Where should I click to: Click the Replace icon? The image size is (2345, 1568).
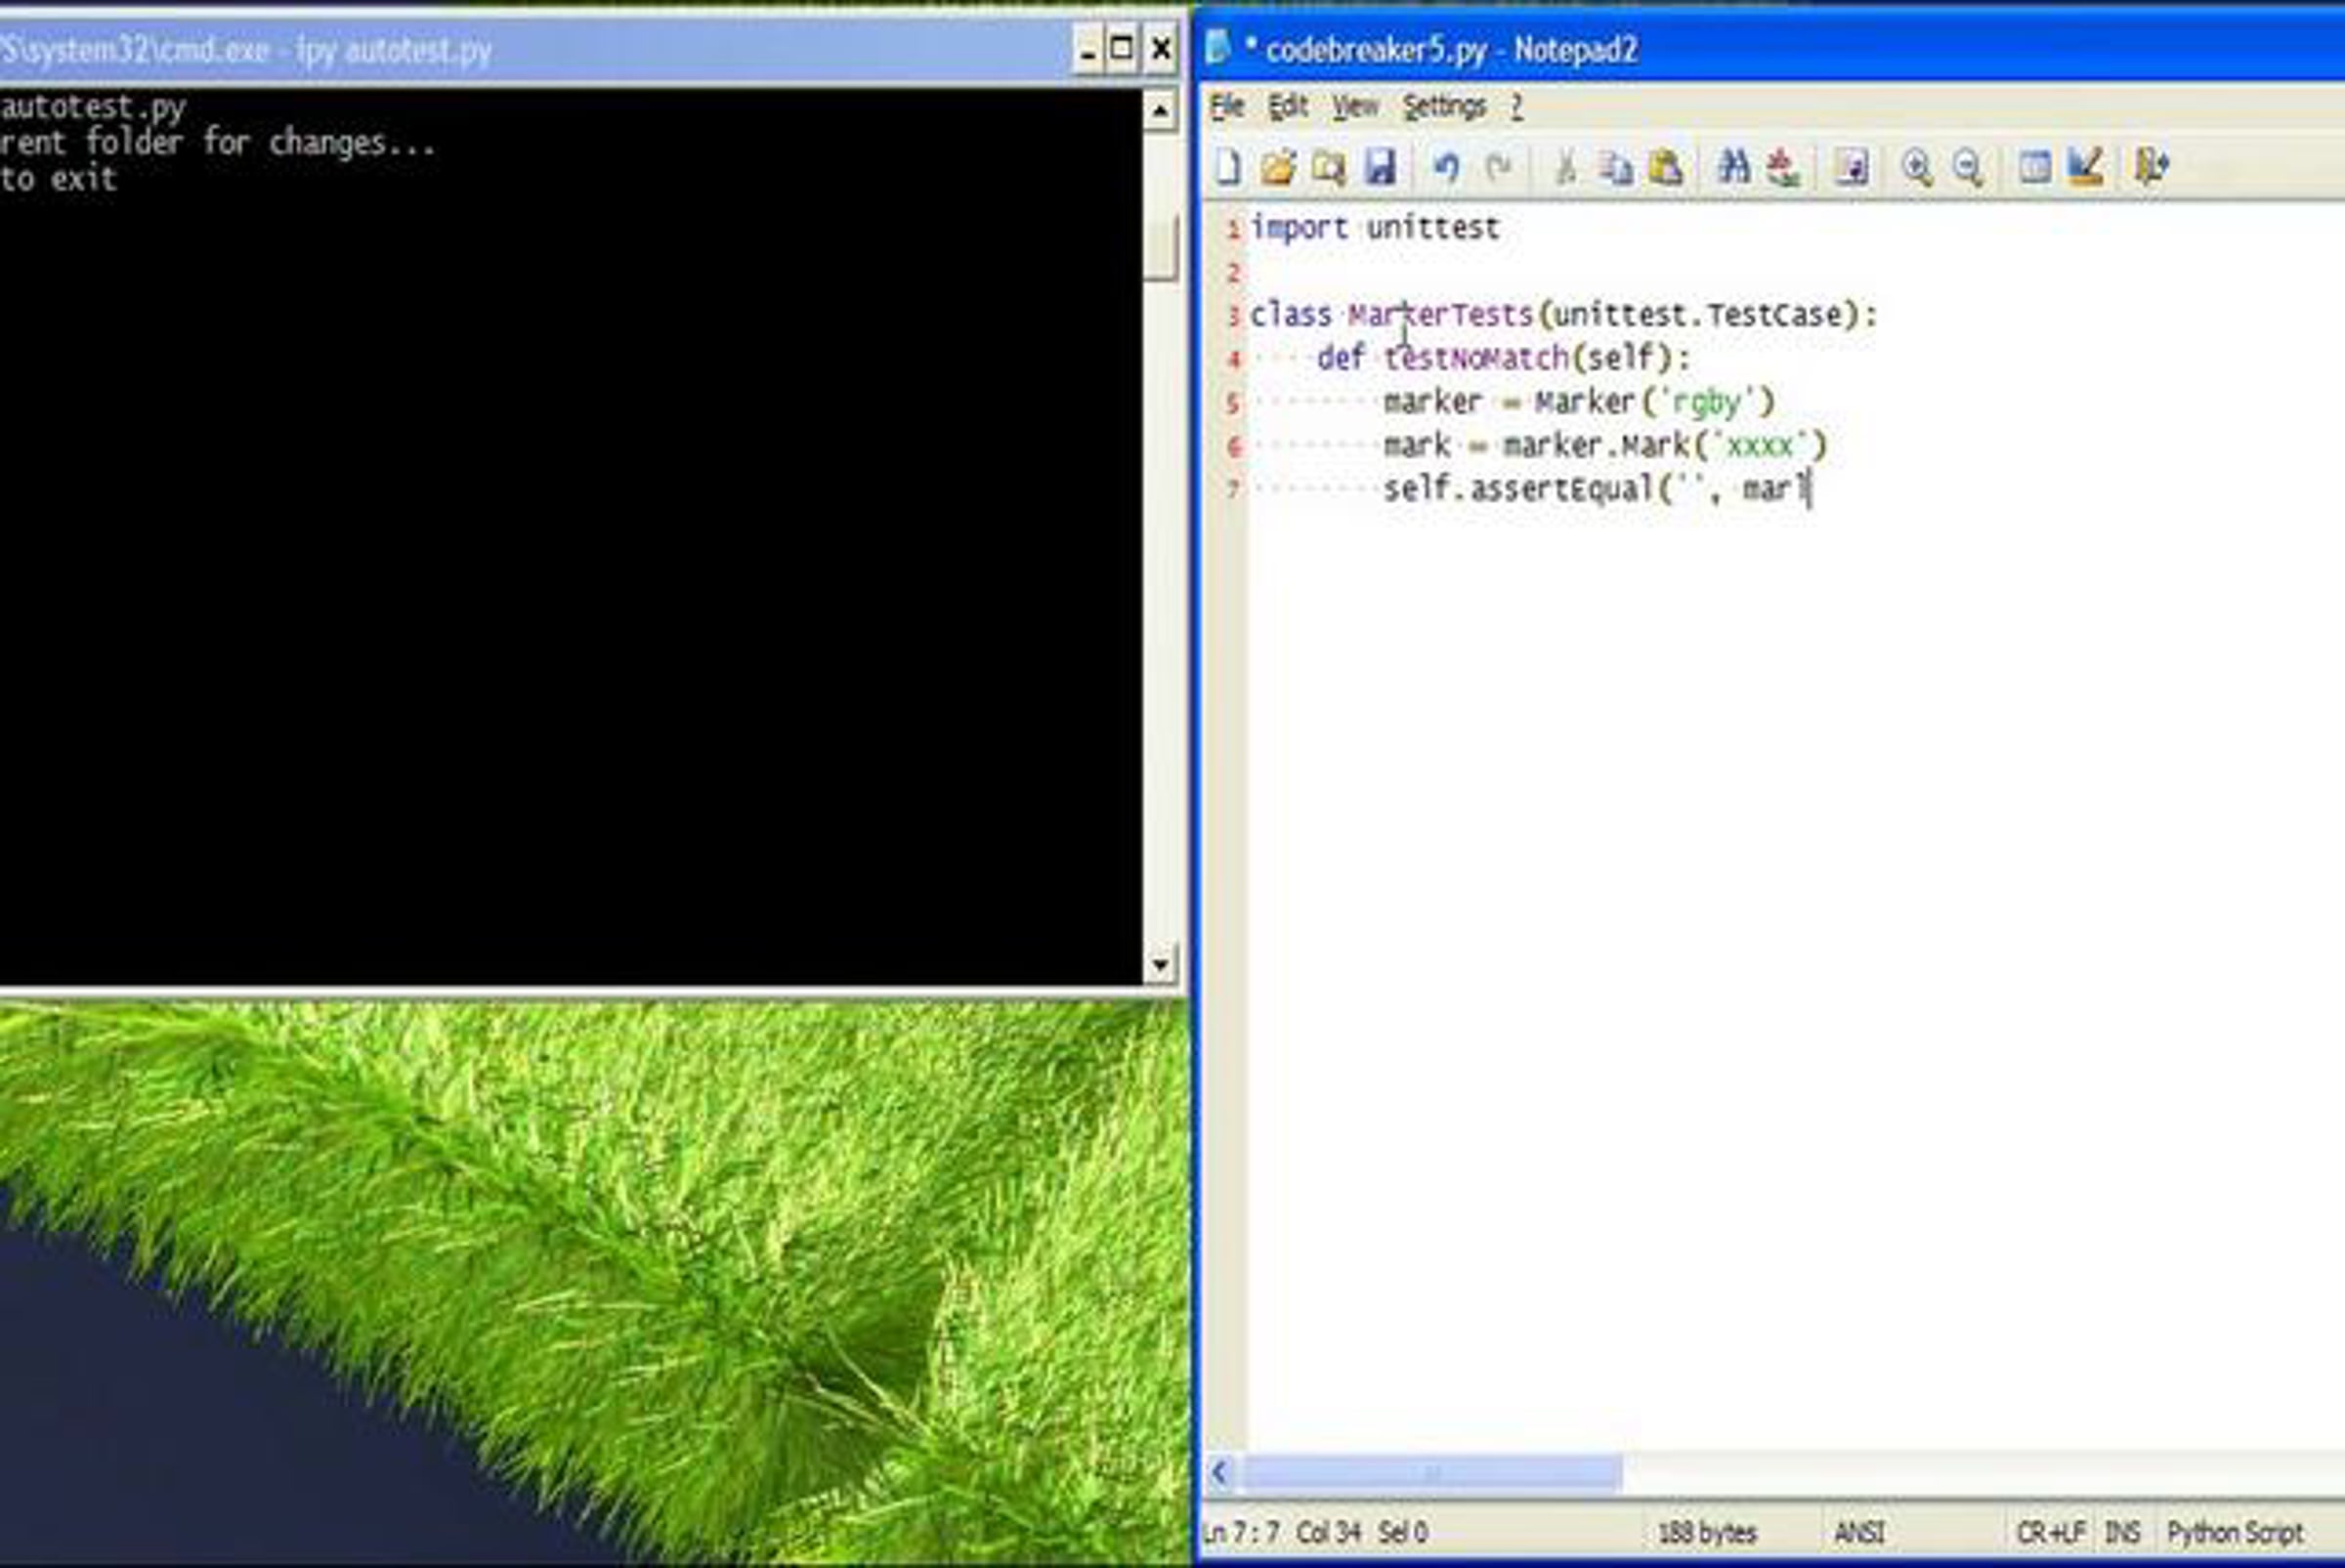(x=1783, y=167)
